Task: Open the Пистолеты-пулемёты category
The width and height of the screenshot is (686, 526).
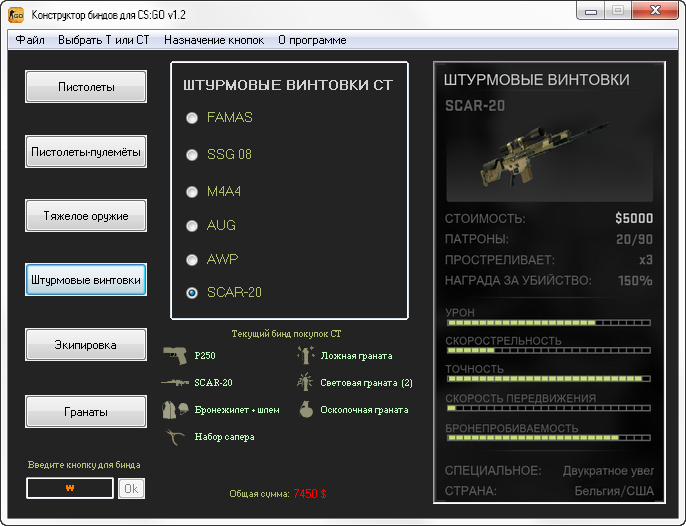Action: [86, 151]
